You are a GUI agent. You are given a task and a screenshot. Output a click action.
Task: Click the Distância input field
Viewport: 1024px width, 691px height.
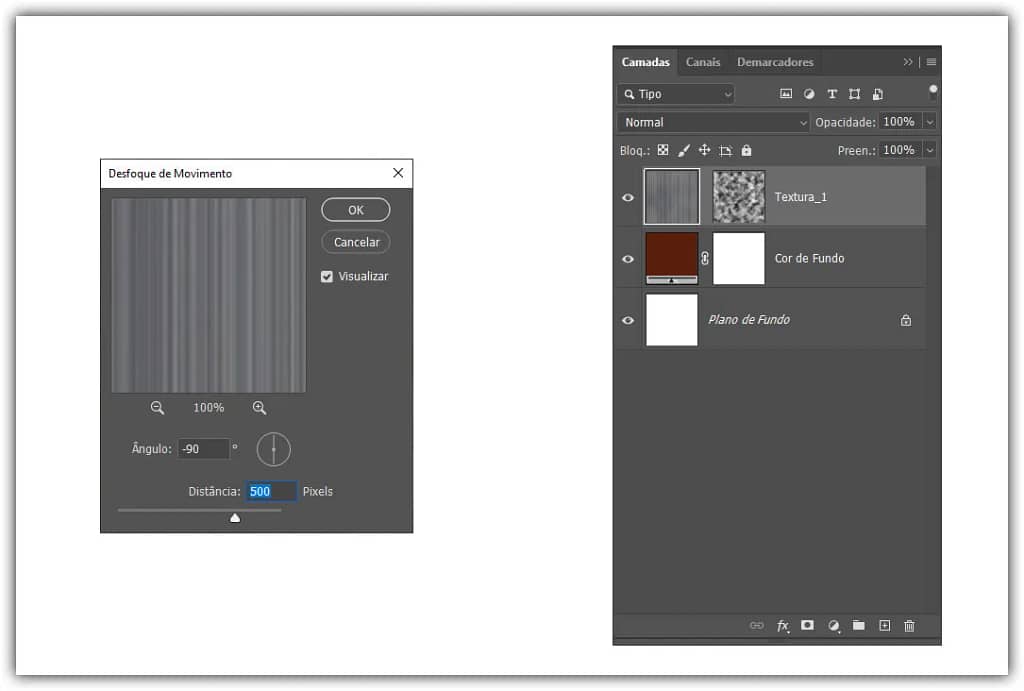(271, 491)
